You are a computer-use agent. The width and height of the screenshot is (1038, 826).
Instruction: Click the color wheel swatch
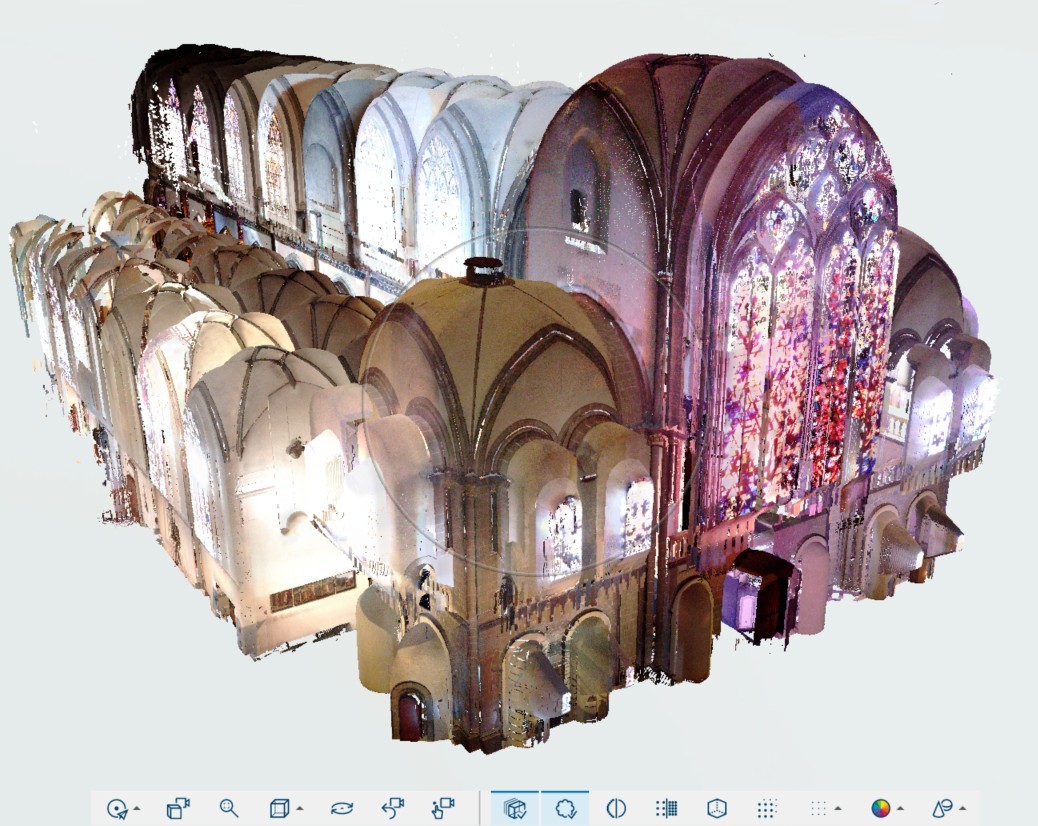(x=880, y=808)
